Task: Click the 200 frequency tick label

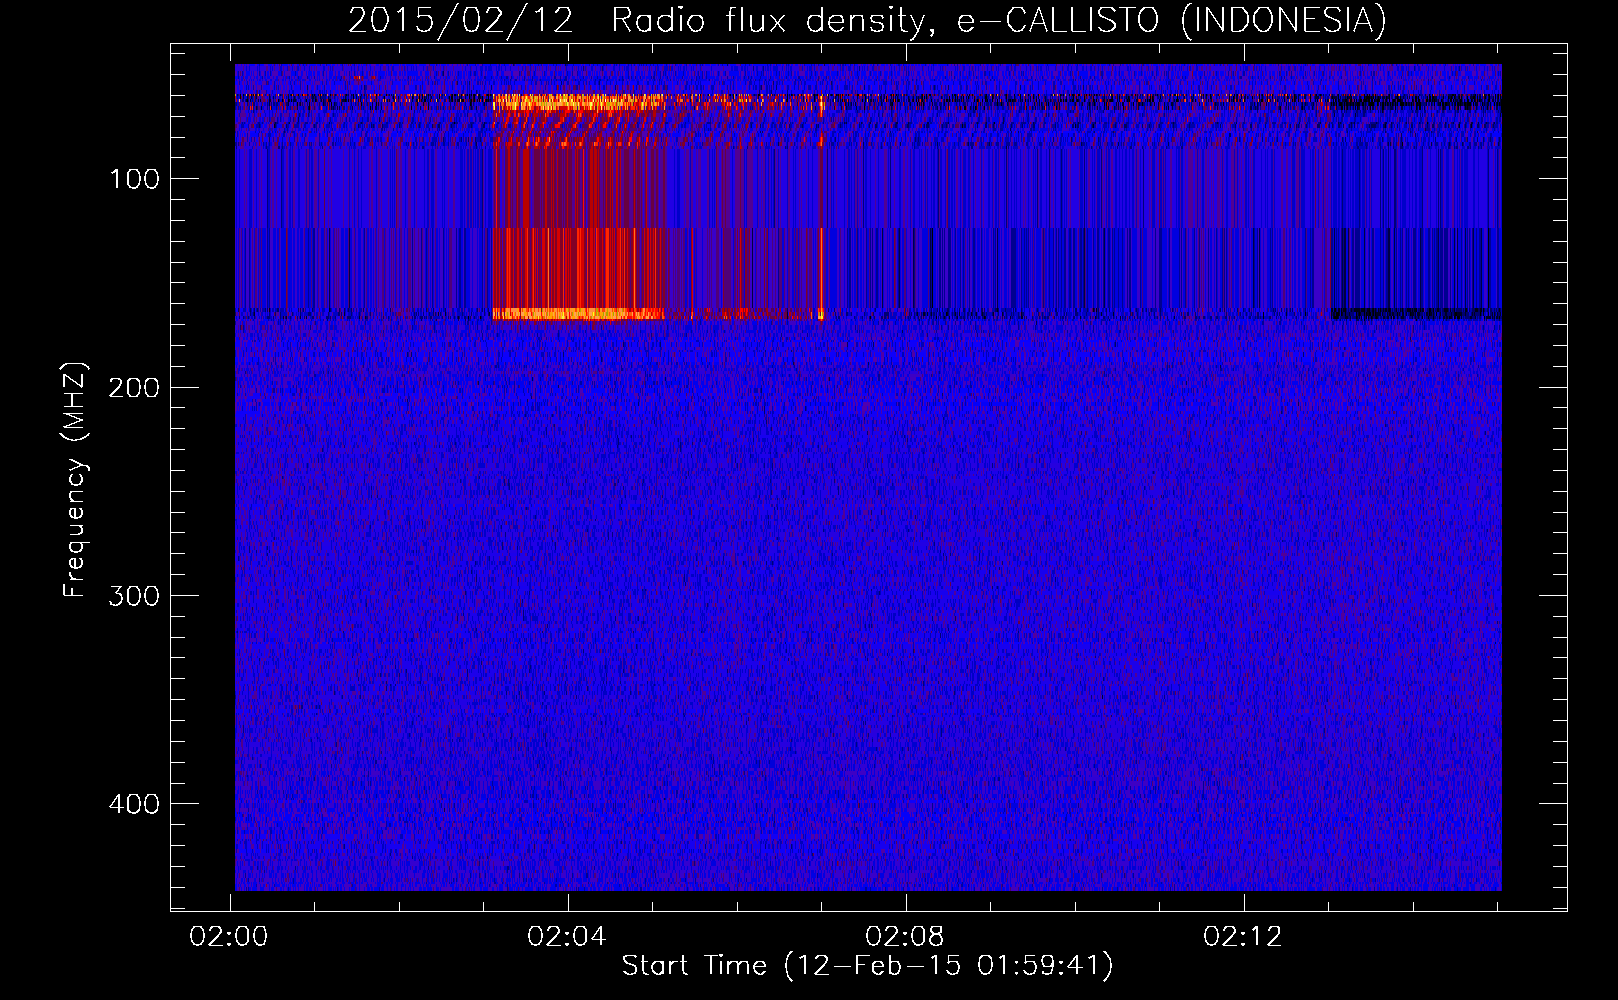Action: [134, 387]
